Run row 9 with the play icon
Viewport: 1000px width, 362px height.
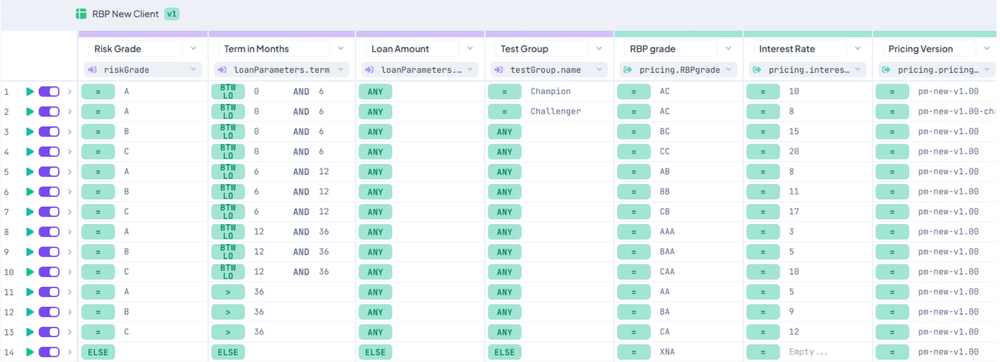30,252
